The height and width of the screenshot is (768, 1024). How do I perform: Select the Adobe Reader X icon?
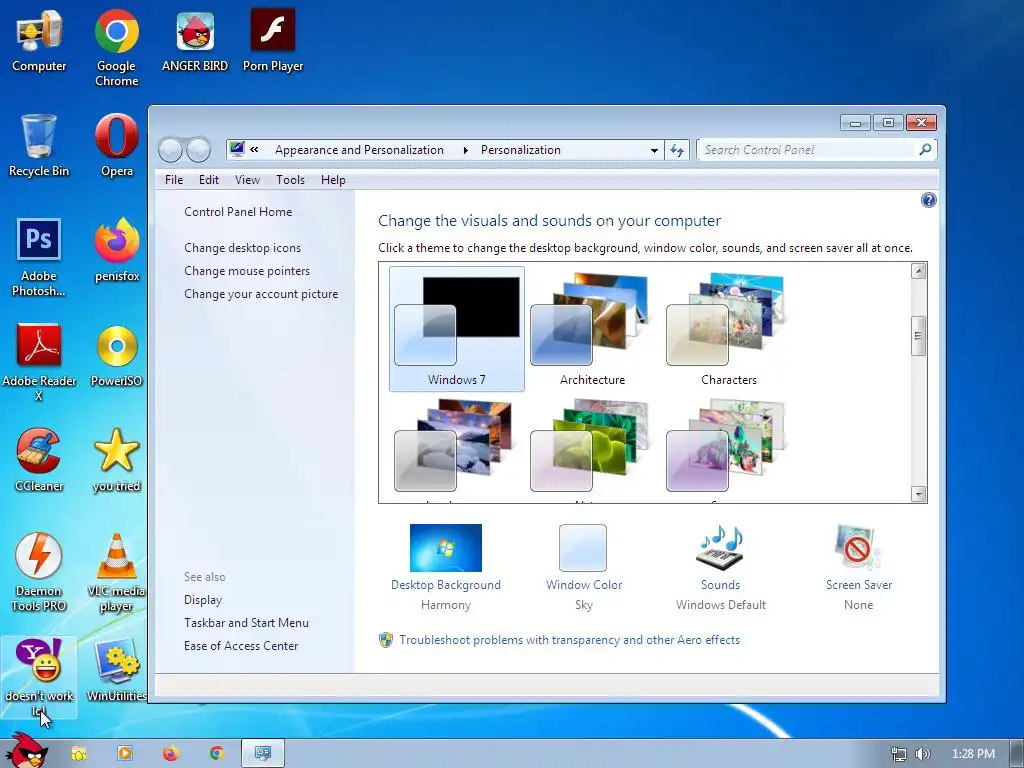(x=39, y=362)
